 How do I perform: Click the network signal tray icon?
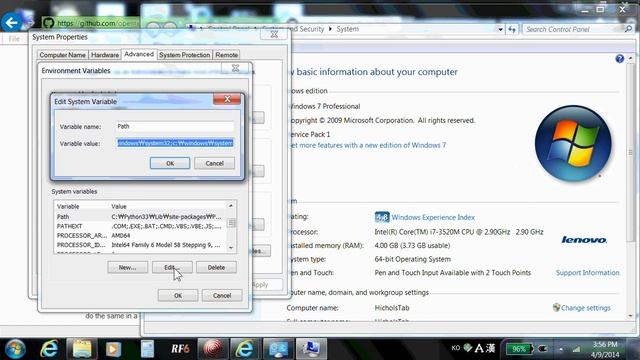click(576, 349)
